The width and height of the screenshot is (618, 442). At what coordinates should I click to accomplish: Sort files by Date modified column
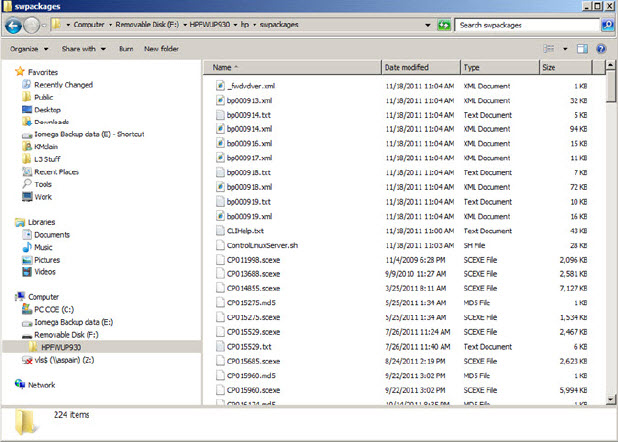pyautogui.click(x=406, y=67)
